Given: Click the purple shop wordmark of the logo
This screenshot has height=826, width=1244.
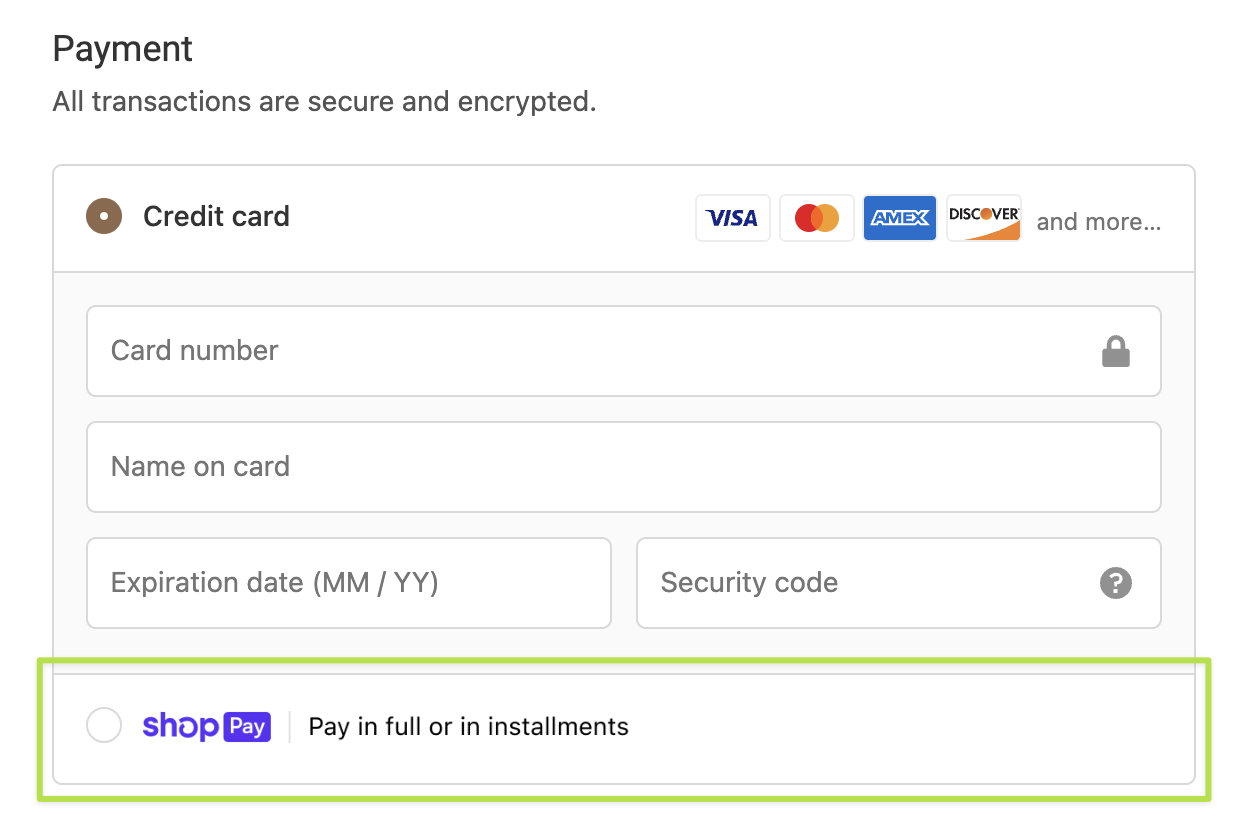Looking at the screenshot, I should (x=180, y=727).
